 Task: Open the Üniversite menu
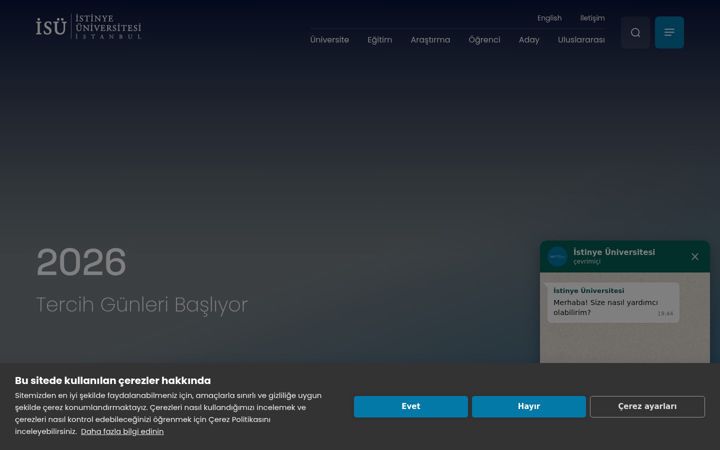[x=329, y=40]
